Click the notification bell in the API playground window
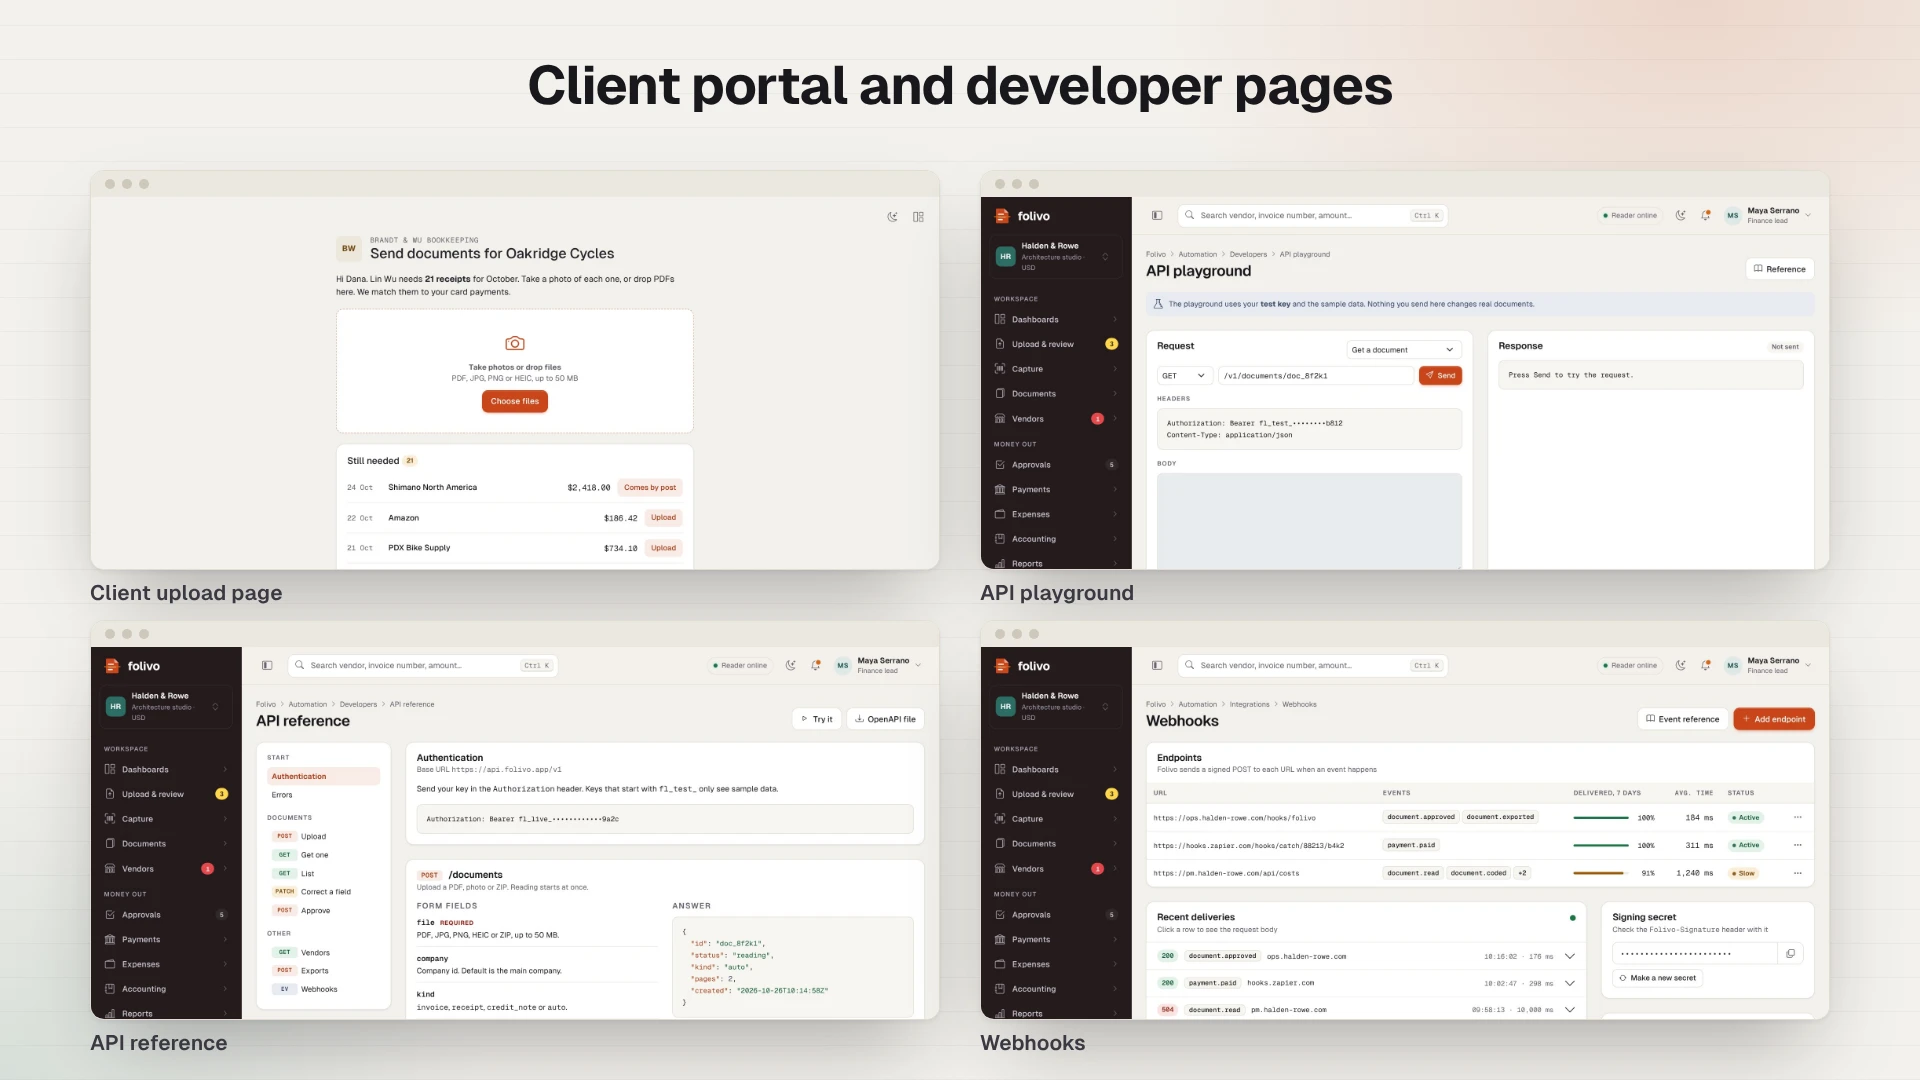This screenshot has width=1920, height=1080. [x=1706, y=215]
